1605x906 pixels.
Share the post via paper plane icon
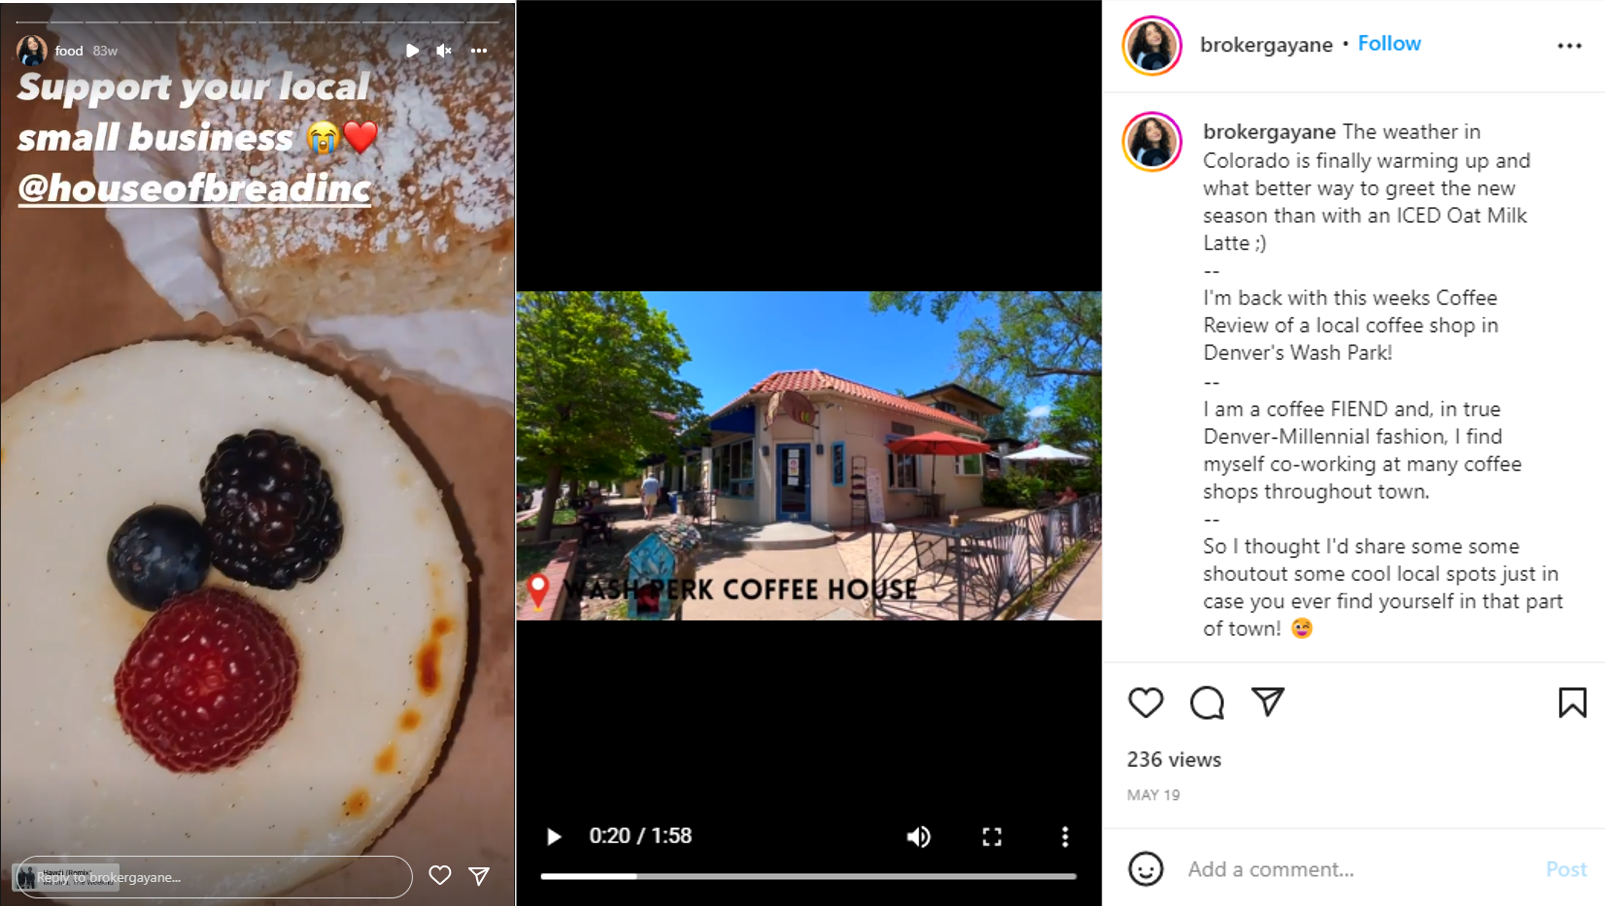tap(1268, 702)
